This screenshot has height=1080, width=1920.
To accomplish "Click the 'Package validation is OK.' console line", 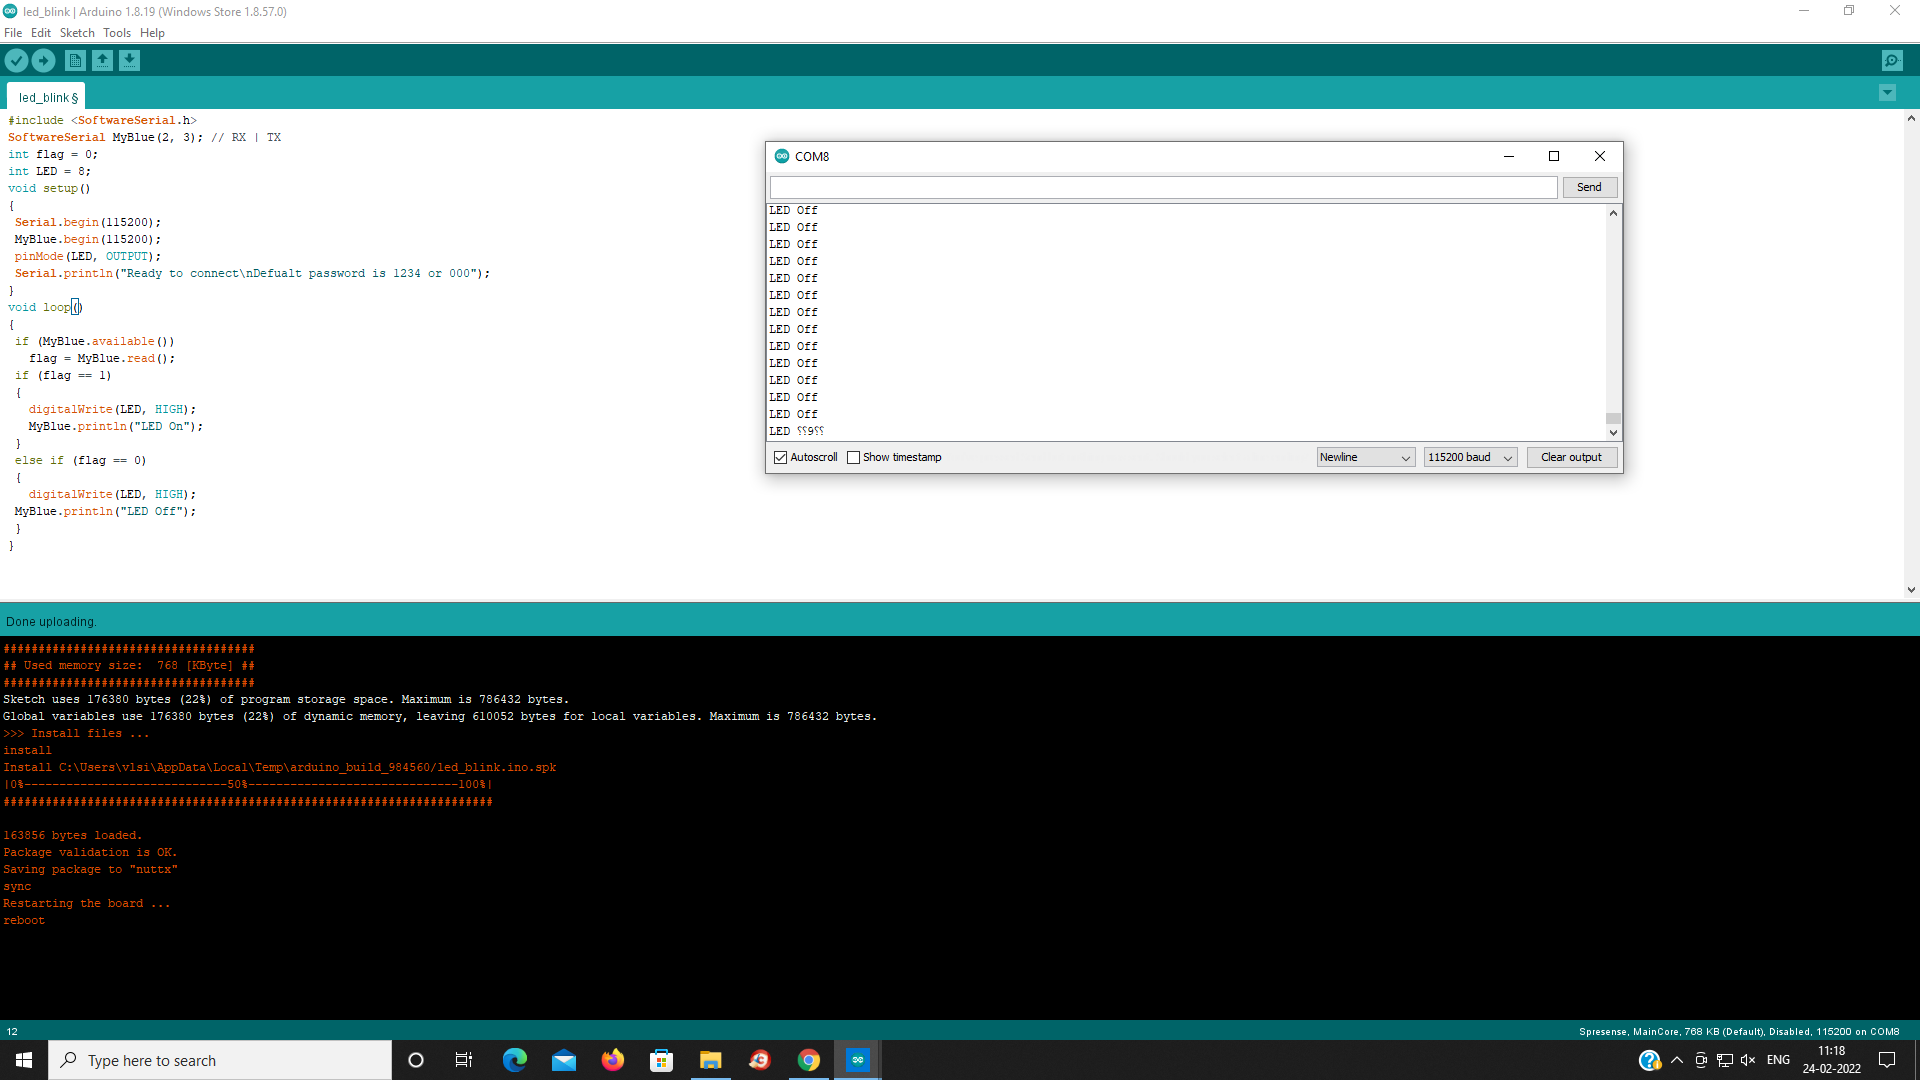I will 90,852.
